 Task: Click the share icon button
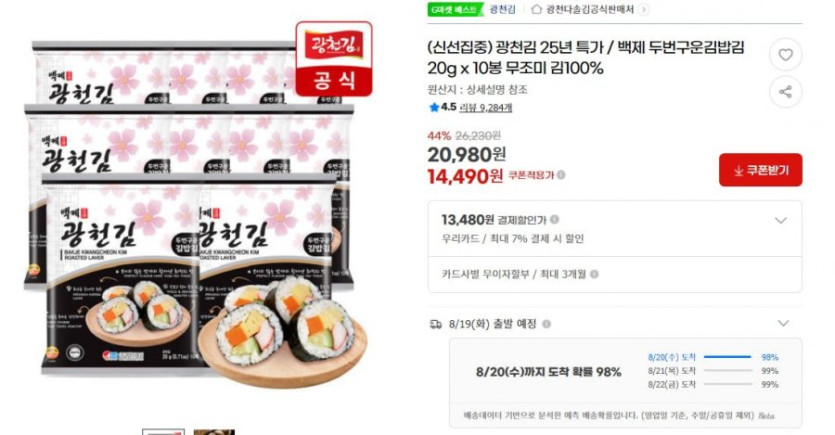[x=785, y=92]
